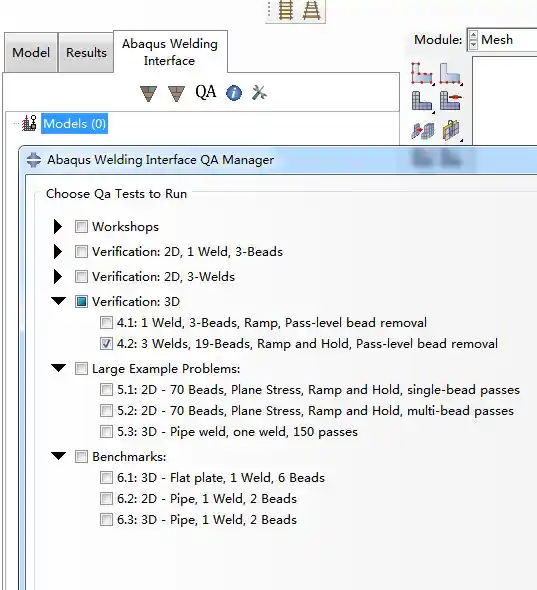Screen dimensions: 537x590
Task: Click the second ladder icon in top toolbar
Action: 312,10
